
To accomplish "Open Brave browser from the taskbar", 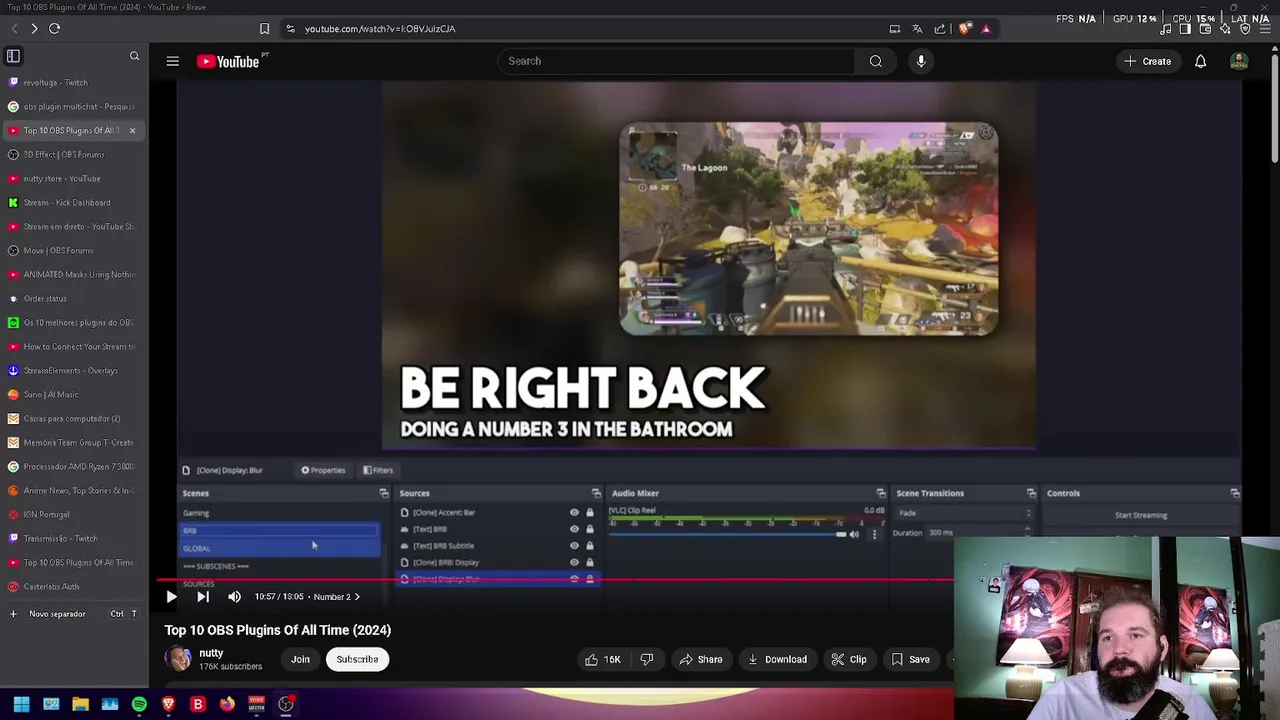I will pos(168,704).
